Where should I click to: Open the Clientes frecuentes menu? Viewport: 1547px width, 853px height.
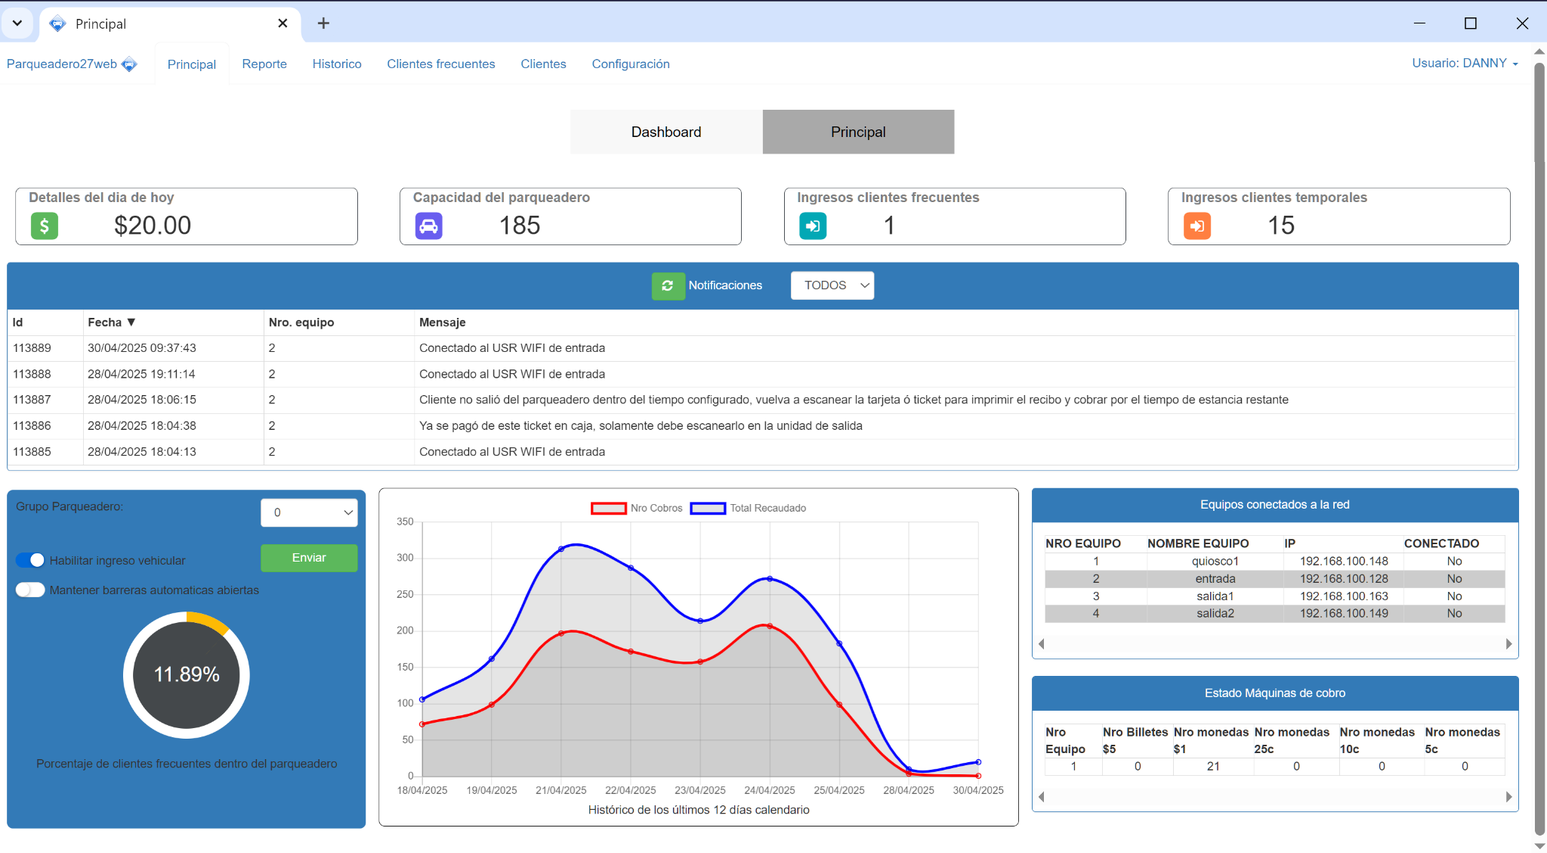tap(440, 64)
